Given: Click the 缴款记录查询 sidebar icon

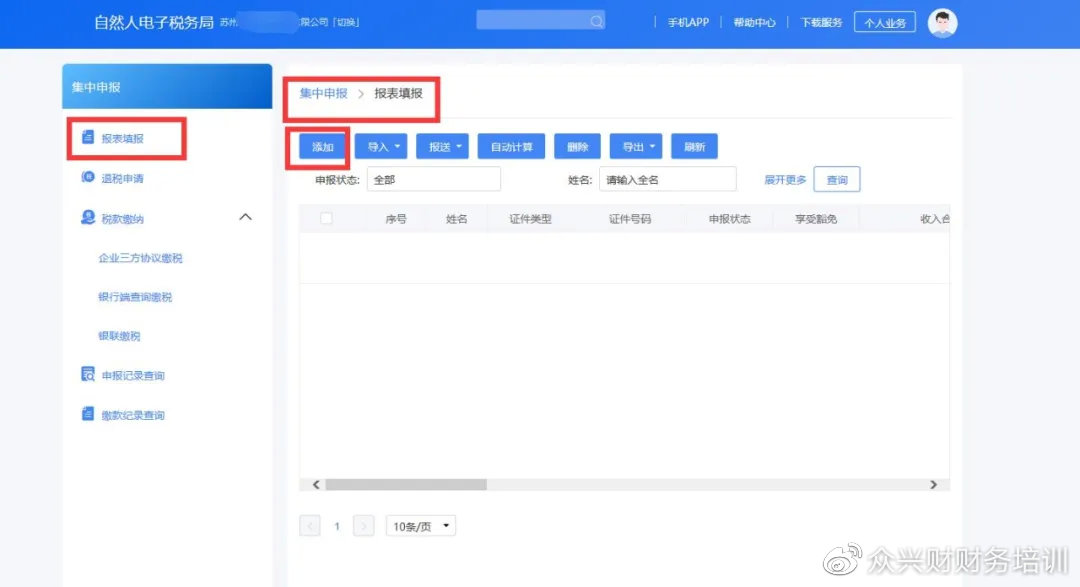Looking at the screenshot, I should [x=87, y=414].
